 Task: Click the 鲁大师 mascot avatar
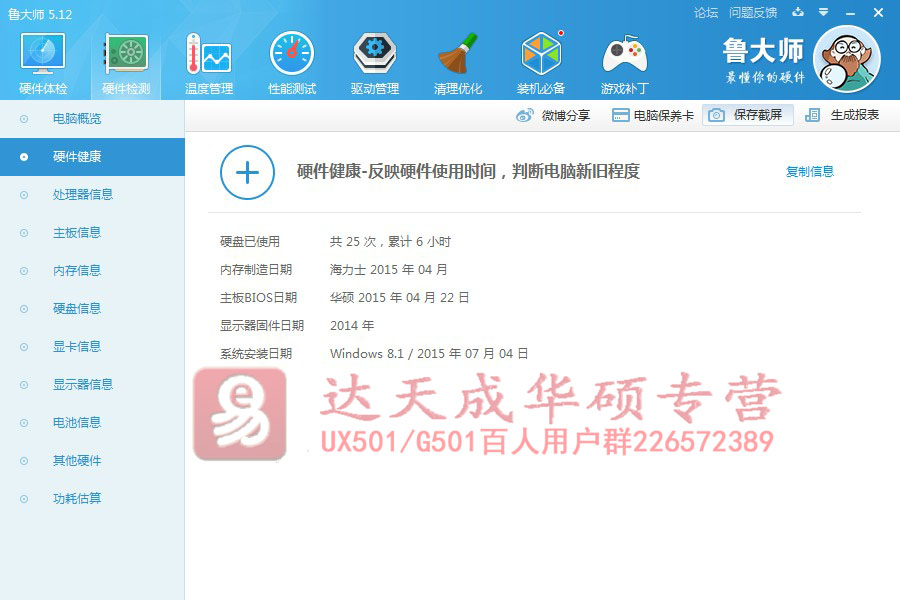(847, 59)
